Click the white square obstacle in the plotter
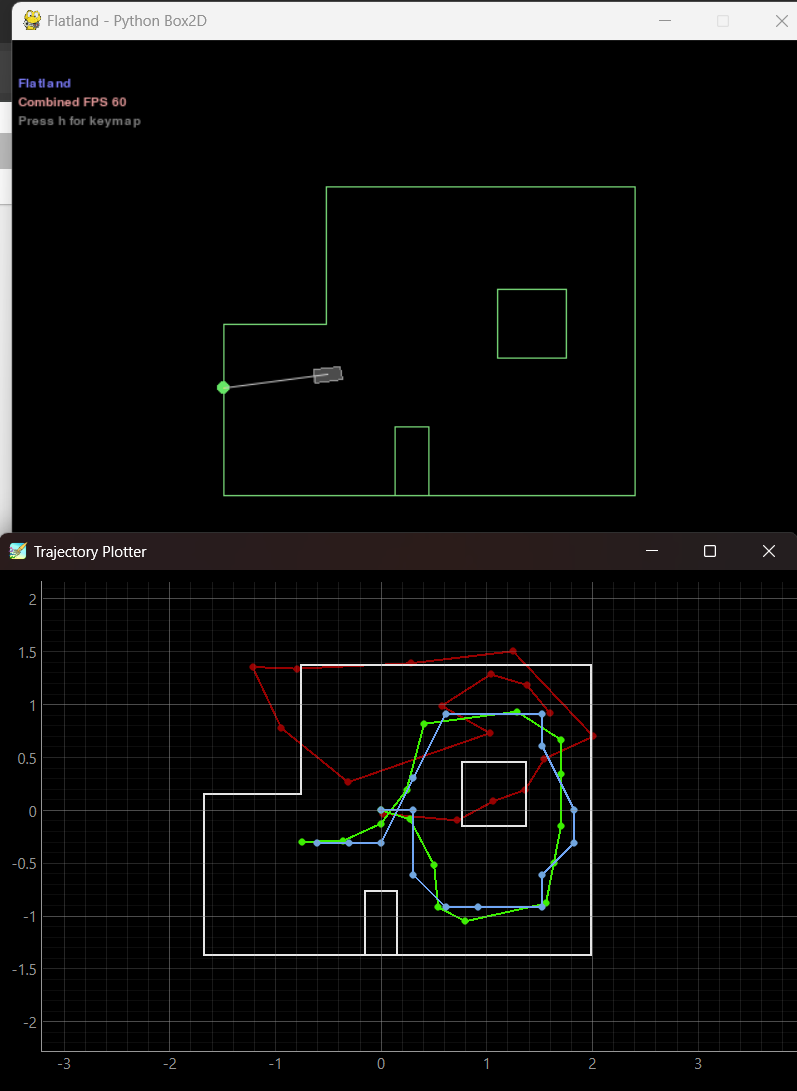Image resolution: width=797 pixels, height=1091 pixels. coord(494,794)
